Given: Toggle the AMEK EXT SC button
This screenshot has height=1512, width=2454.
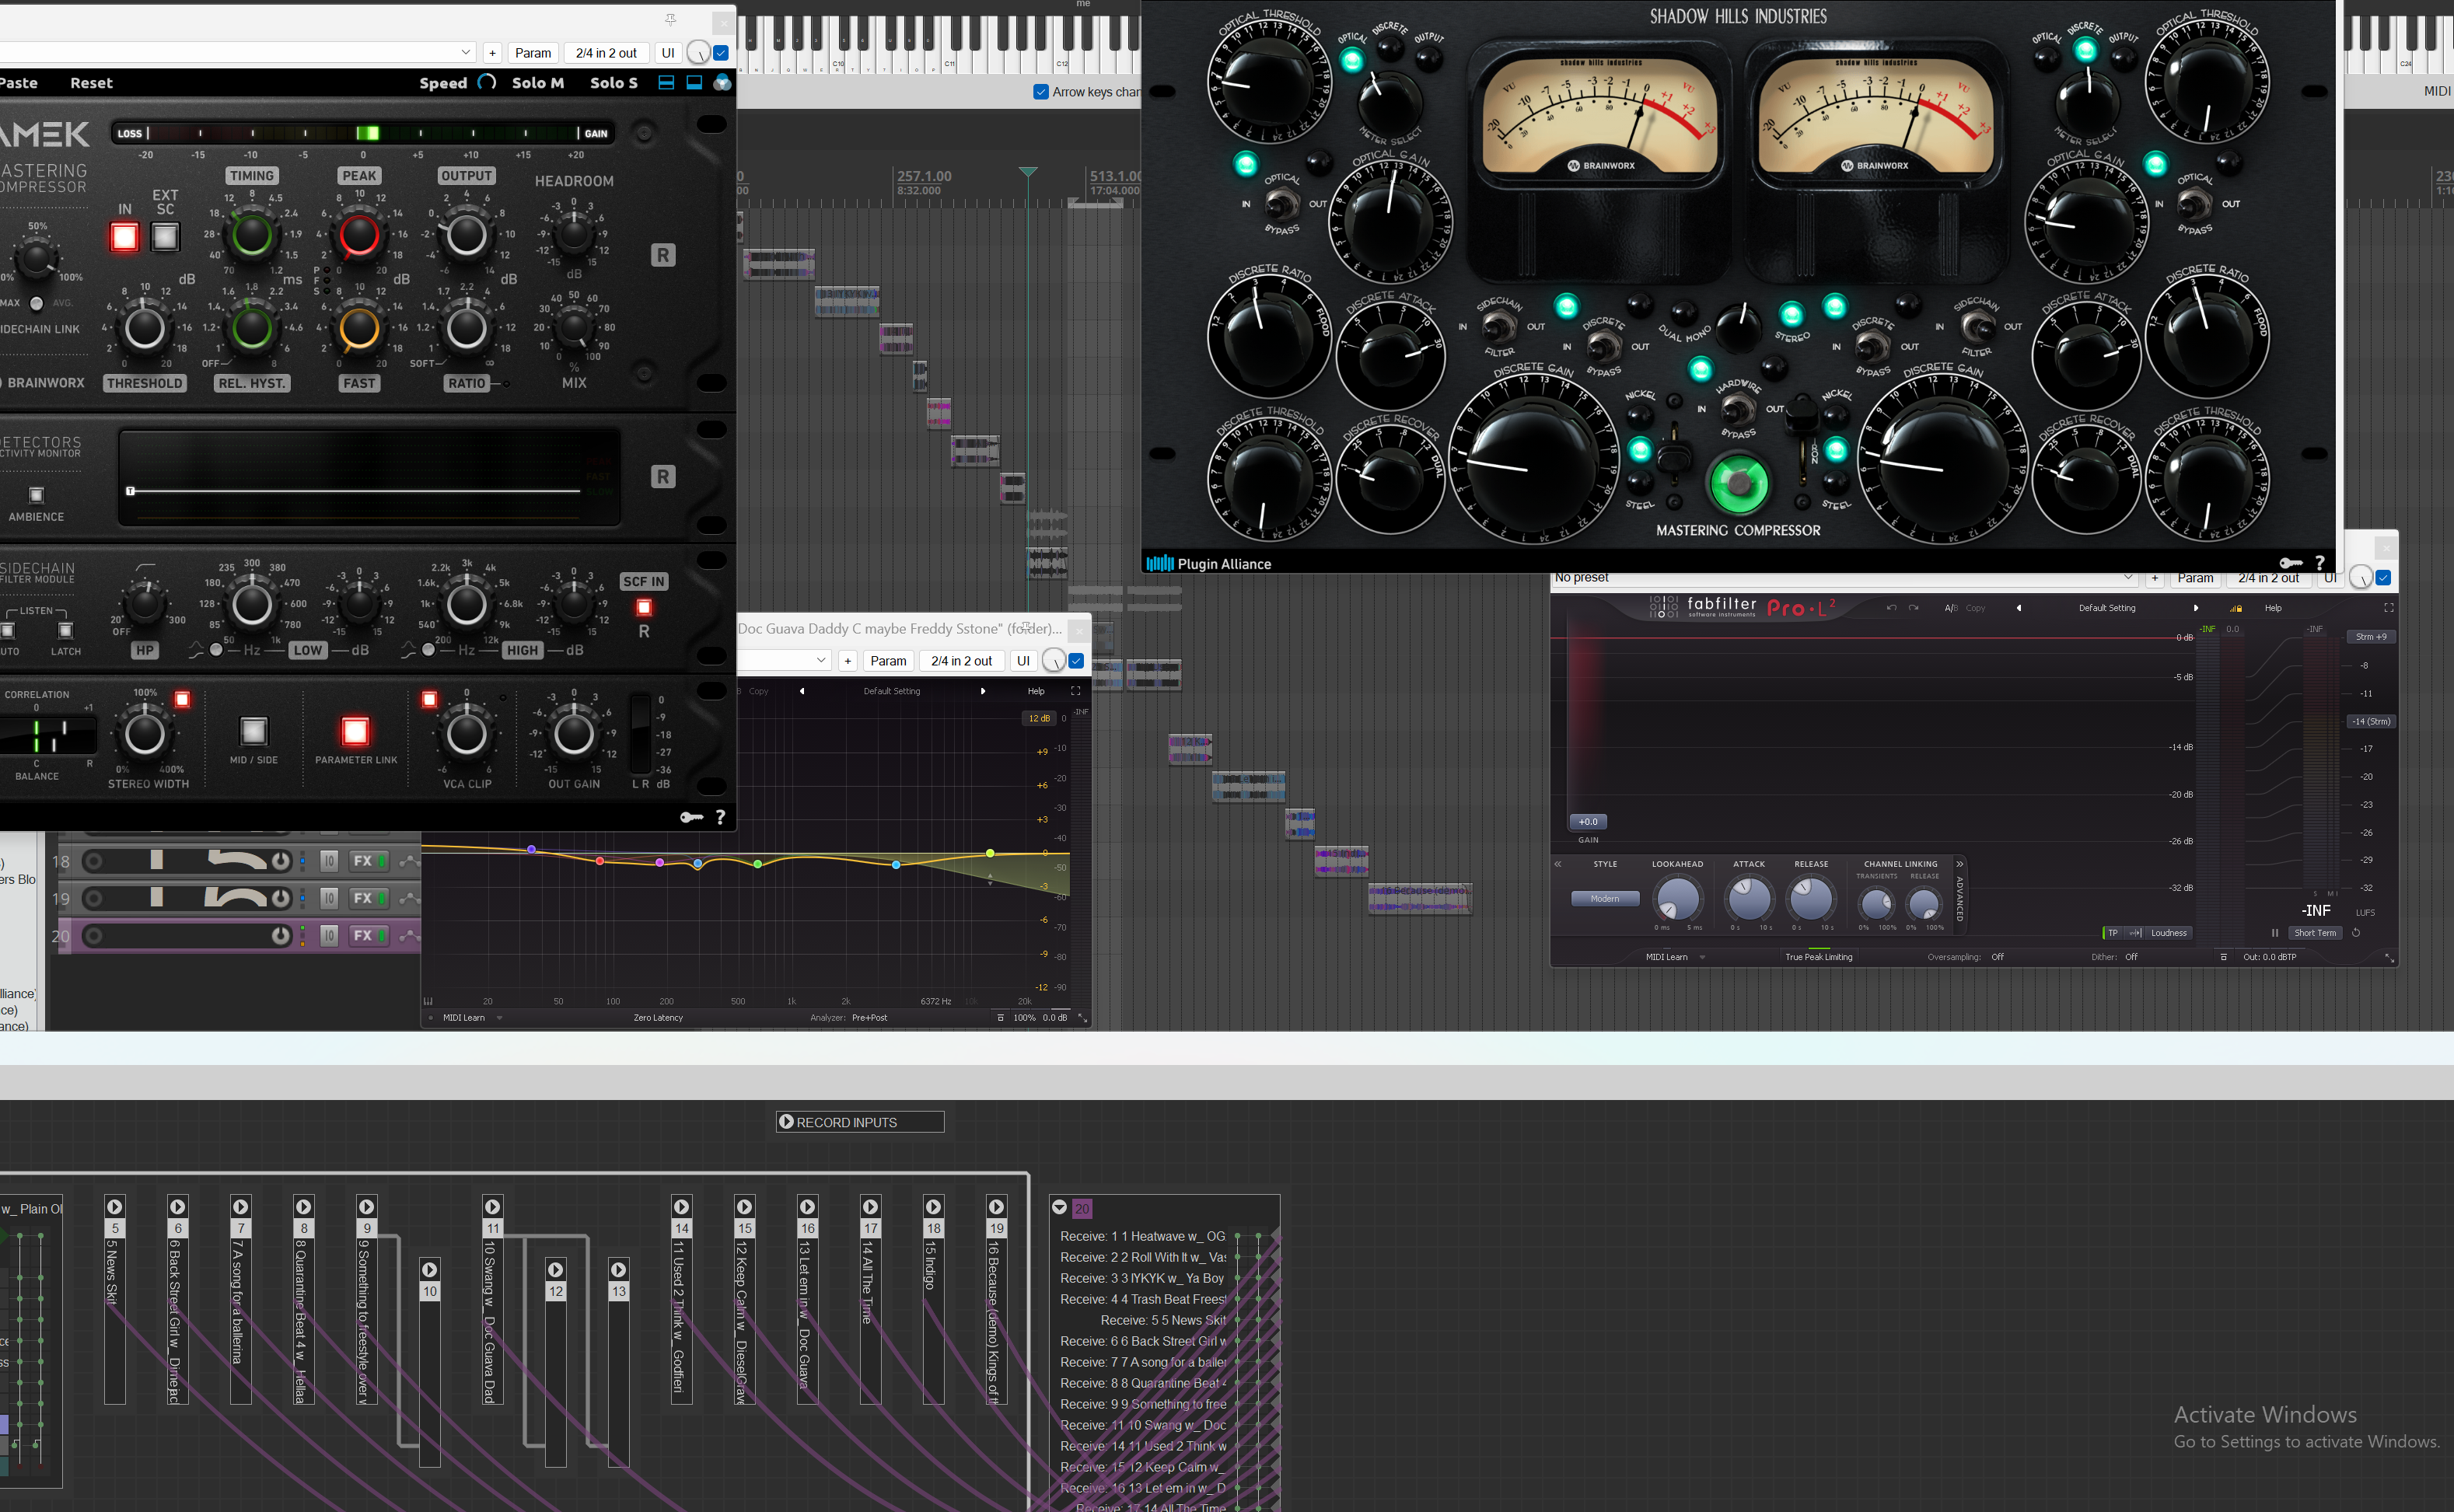Looking at the screenshot, I should (x=165, y=237).
